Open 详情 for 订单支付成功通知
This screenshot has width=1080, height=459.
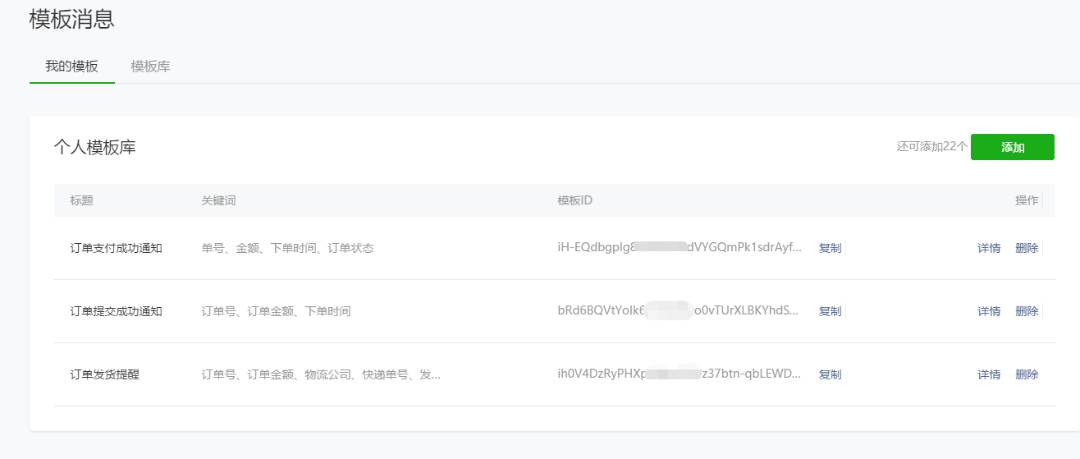[988, 248]
